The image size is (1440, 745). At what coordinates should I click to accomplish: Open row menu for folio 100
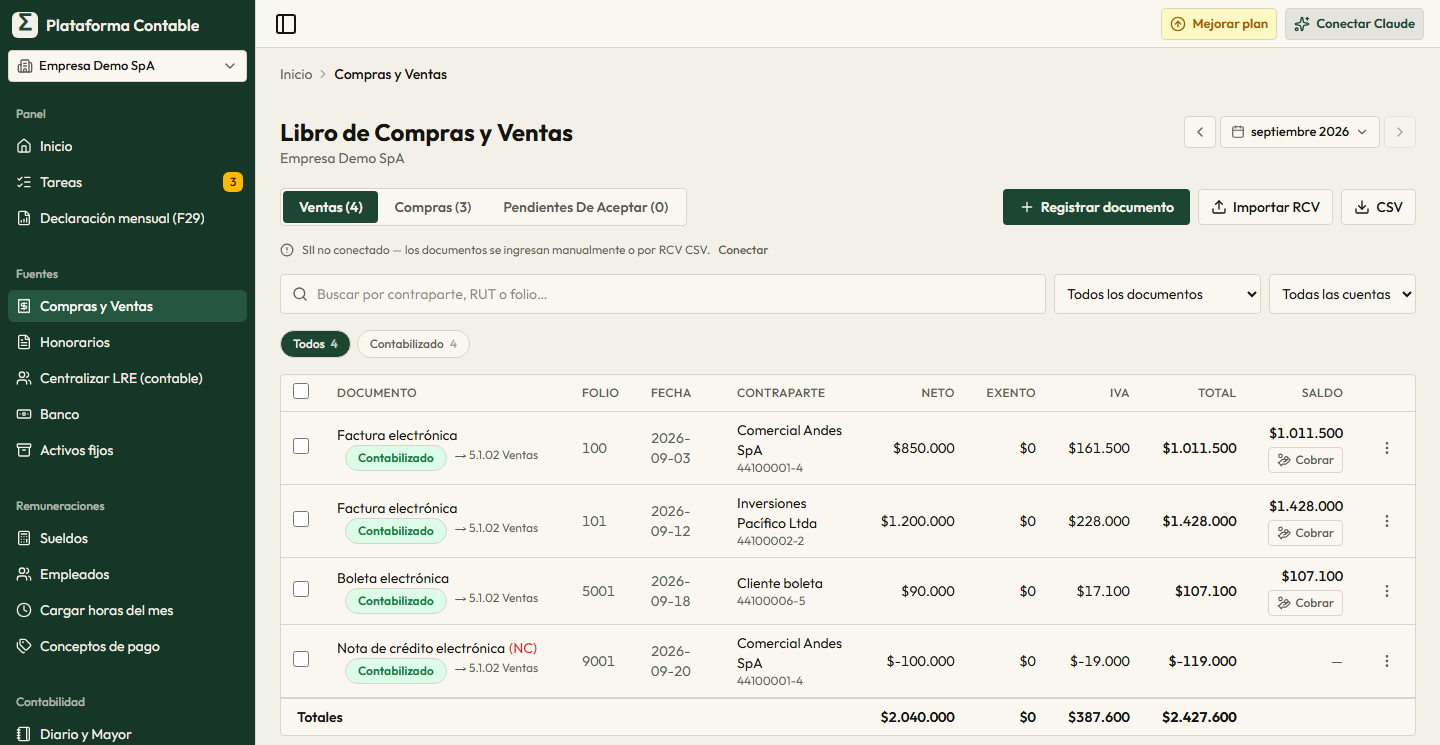click(1387, 448)
